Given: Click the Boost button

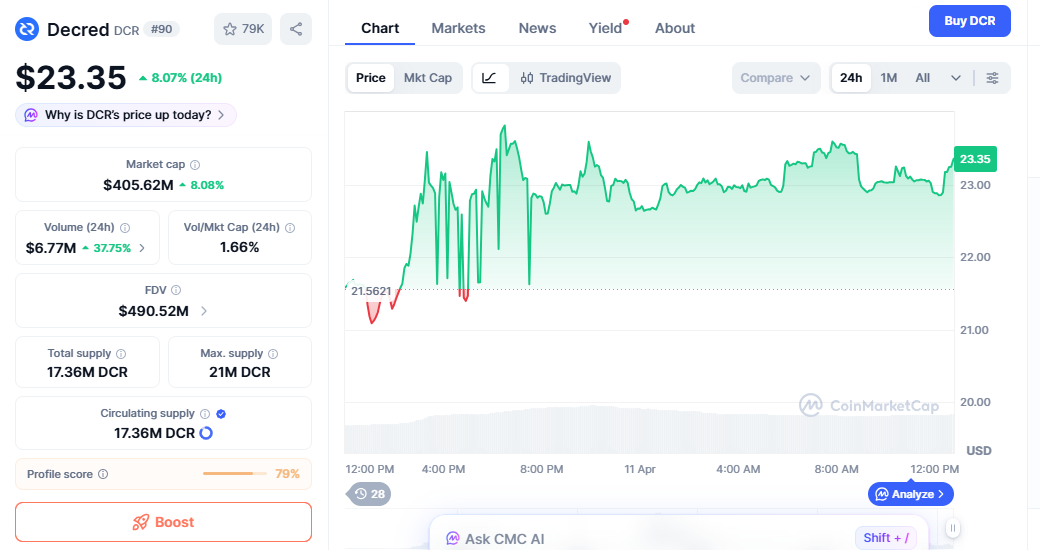Looking at the screenshot, I should [163, 522].
